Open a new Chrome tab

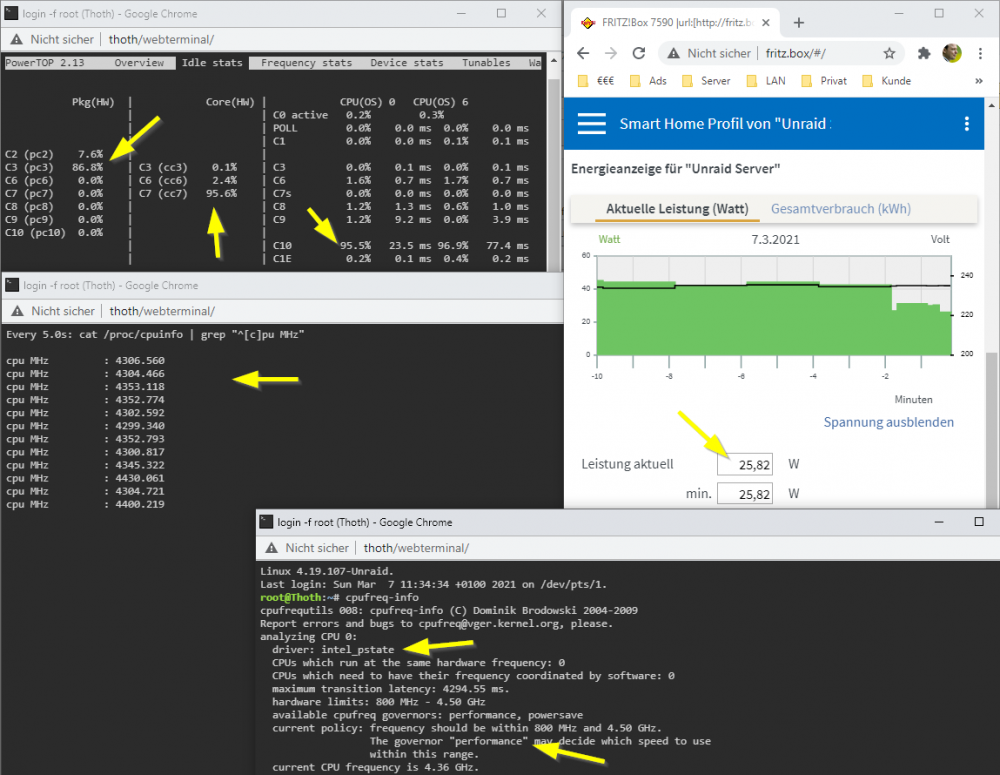pyautogui.click(x=798, y=23)
